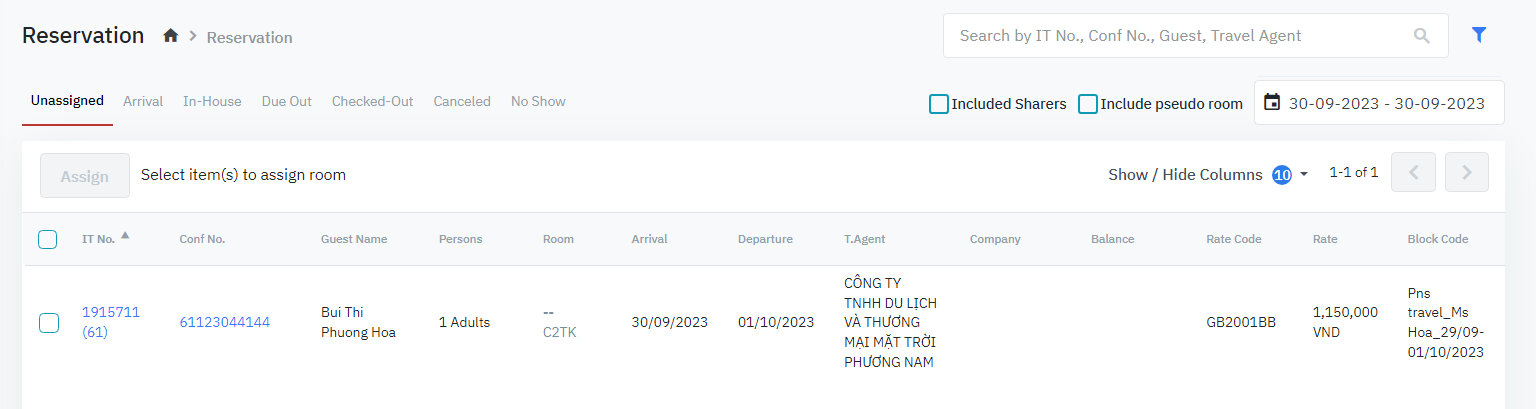The image size is (1536, 409).
Task: Check the select-all header checkbox
Action: [48, 239]
